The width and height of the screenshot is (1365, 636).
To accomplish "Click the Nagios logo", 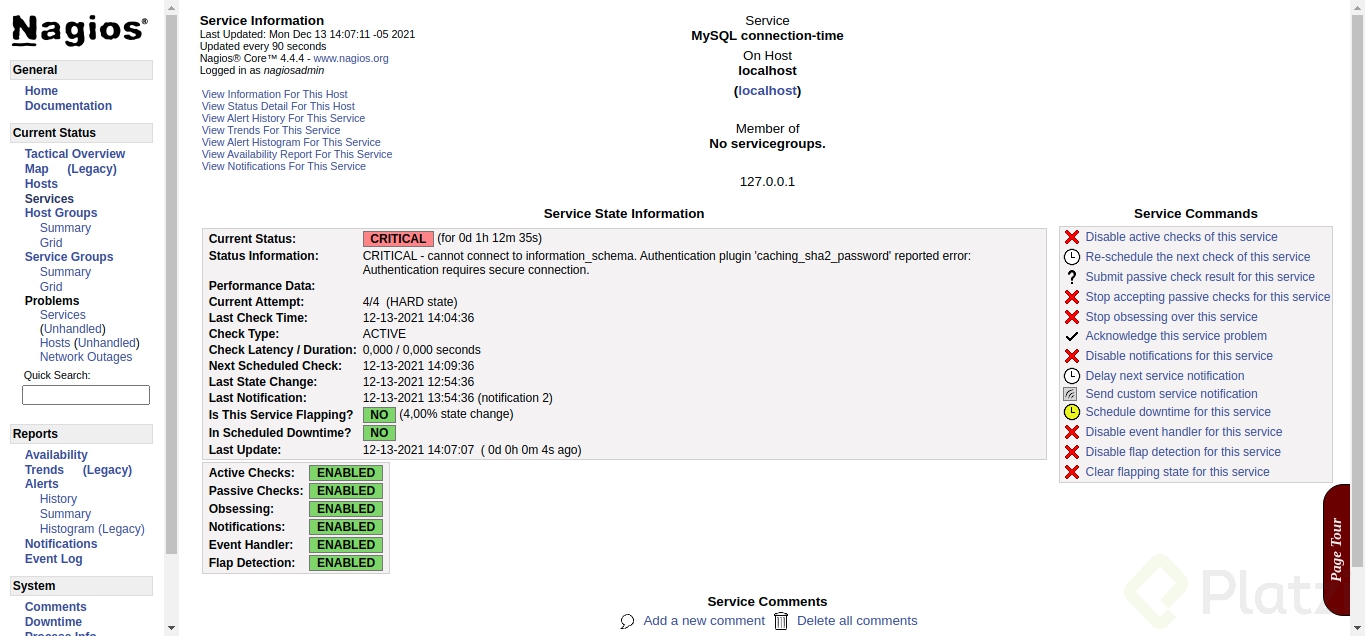I will click(80, 30).
